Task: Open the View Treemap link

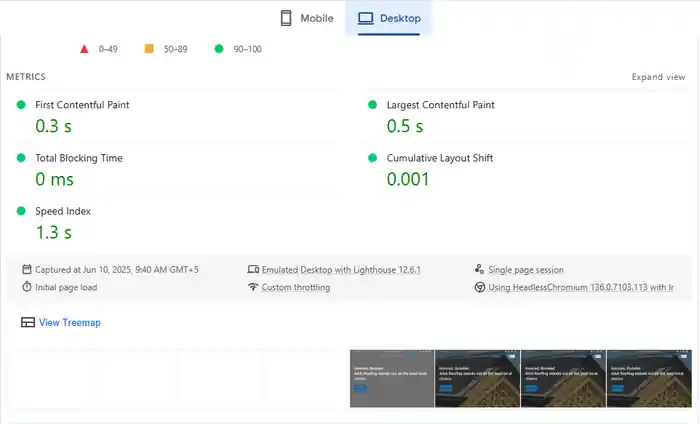Action: [x=70, y=322]
